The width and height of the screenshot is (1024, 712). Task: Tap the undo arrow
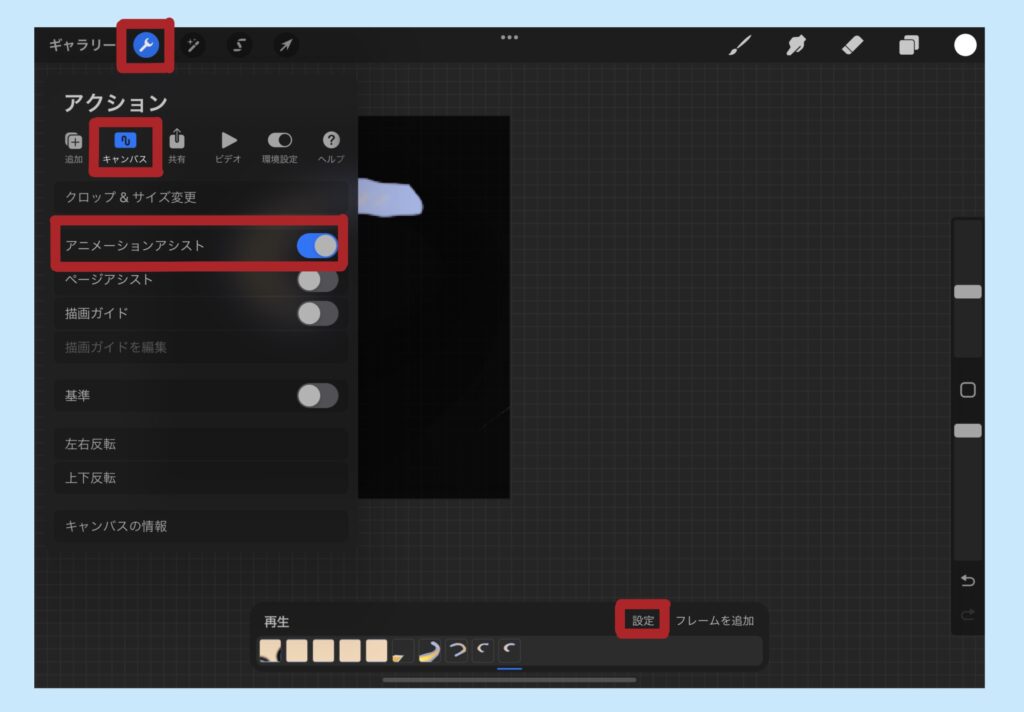click(968, 581)
